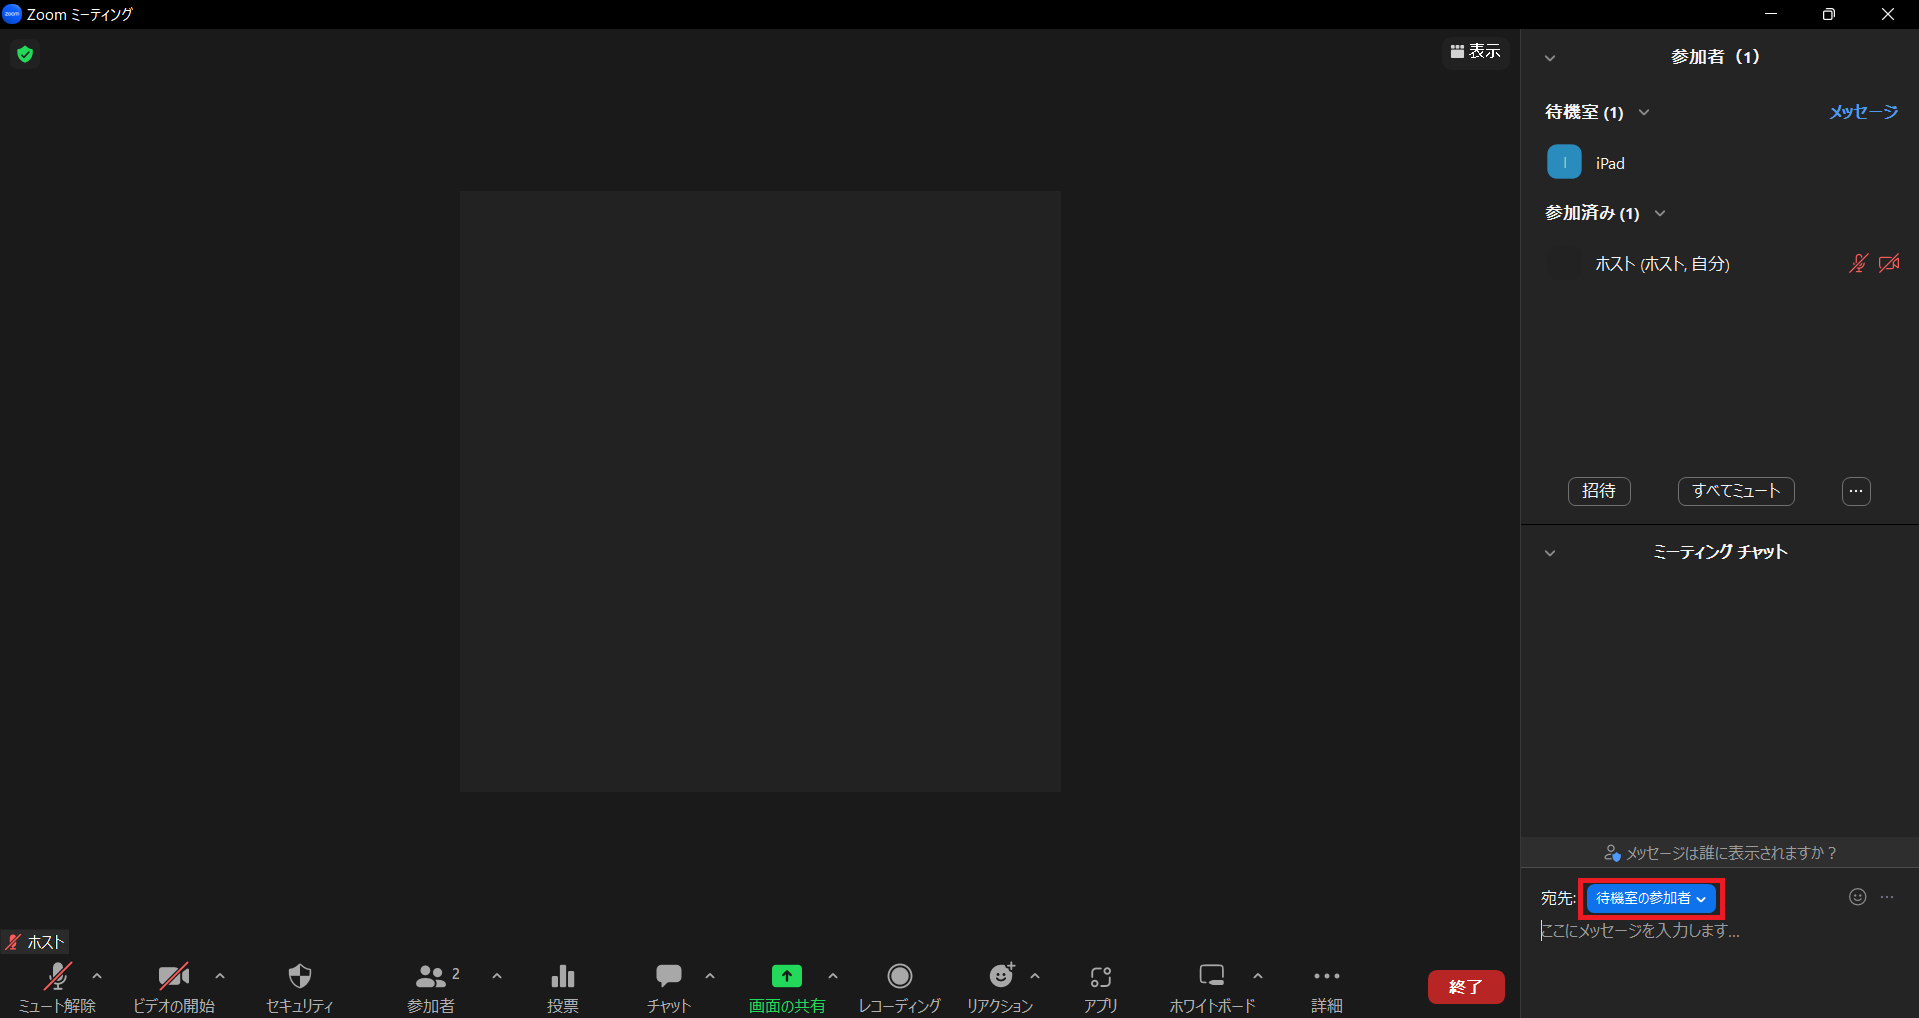Collapse the joined (参加済み) participants list
The width and height of the screenshot is (1919, 1018).
[1660, 213]
